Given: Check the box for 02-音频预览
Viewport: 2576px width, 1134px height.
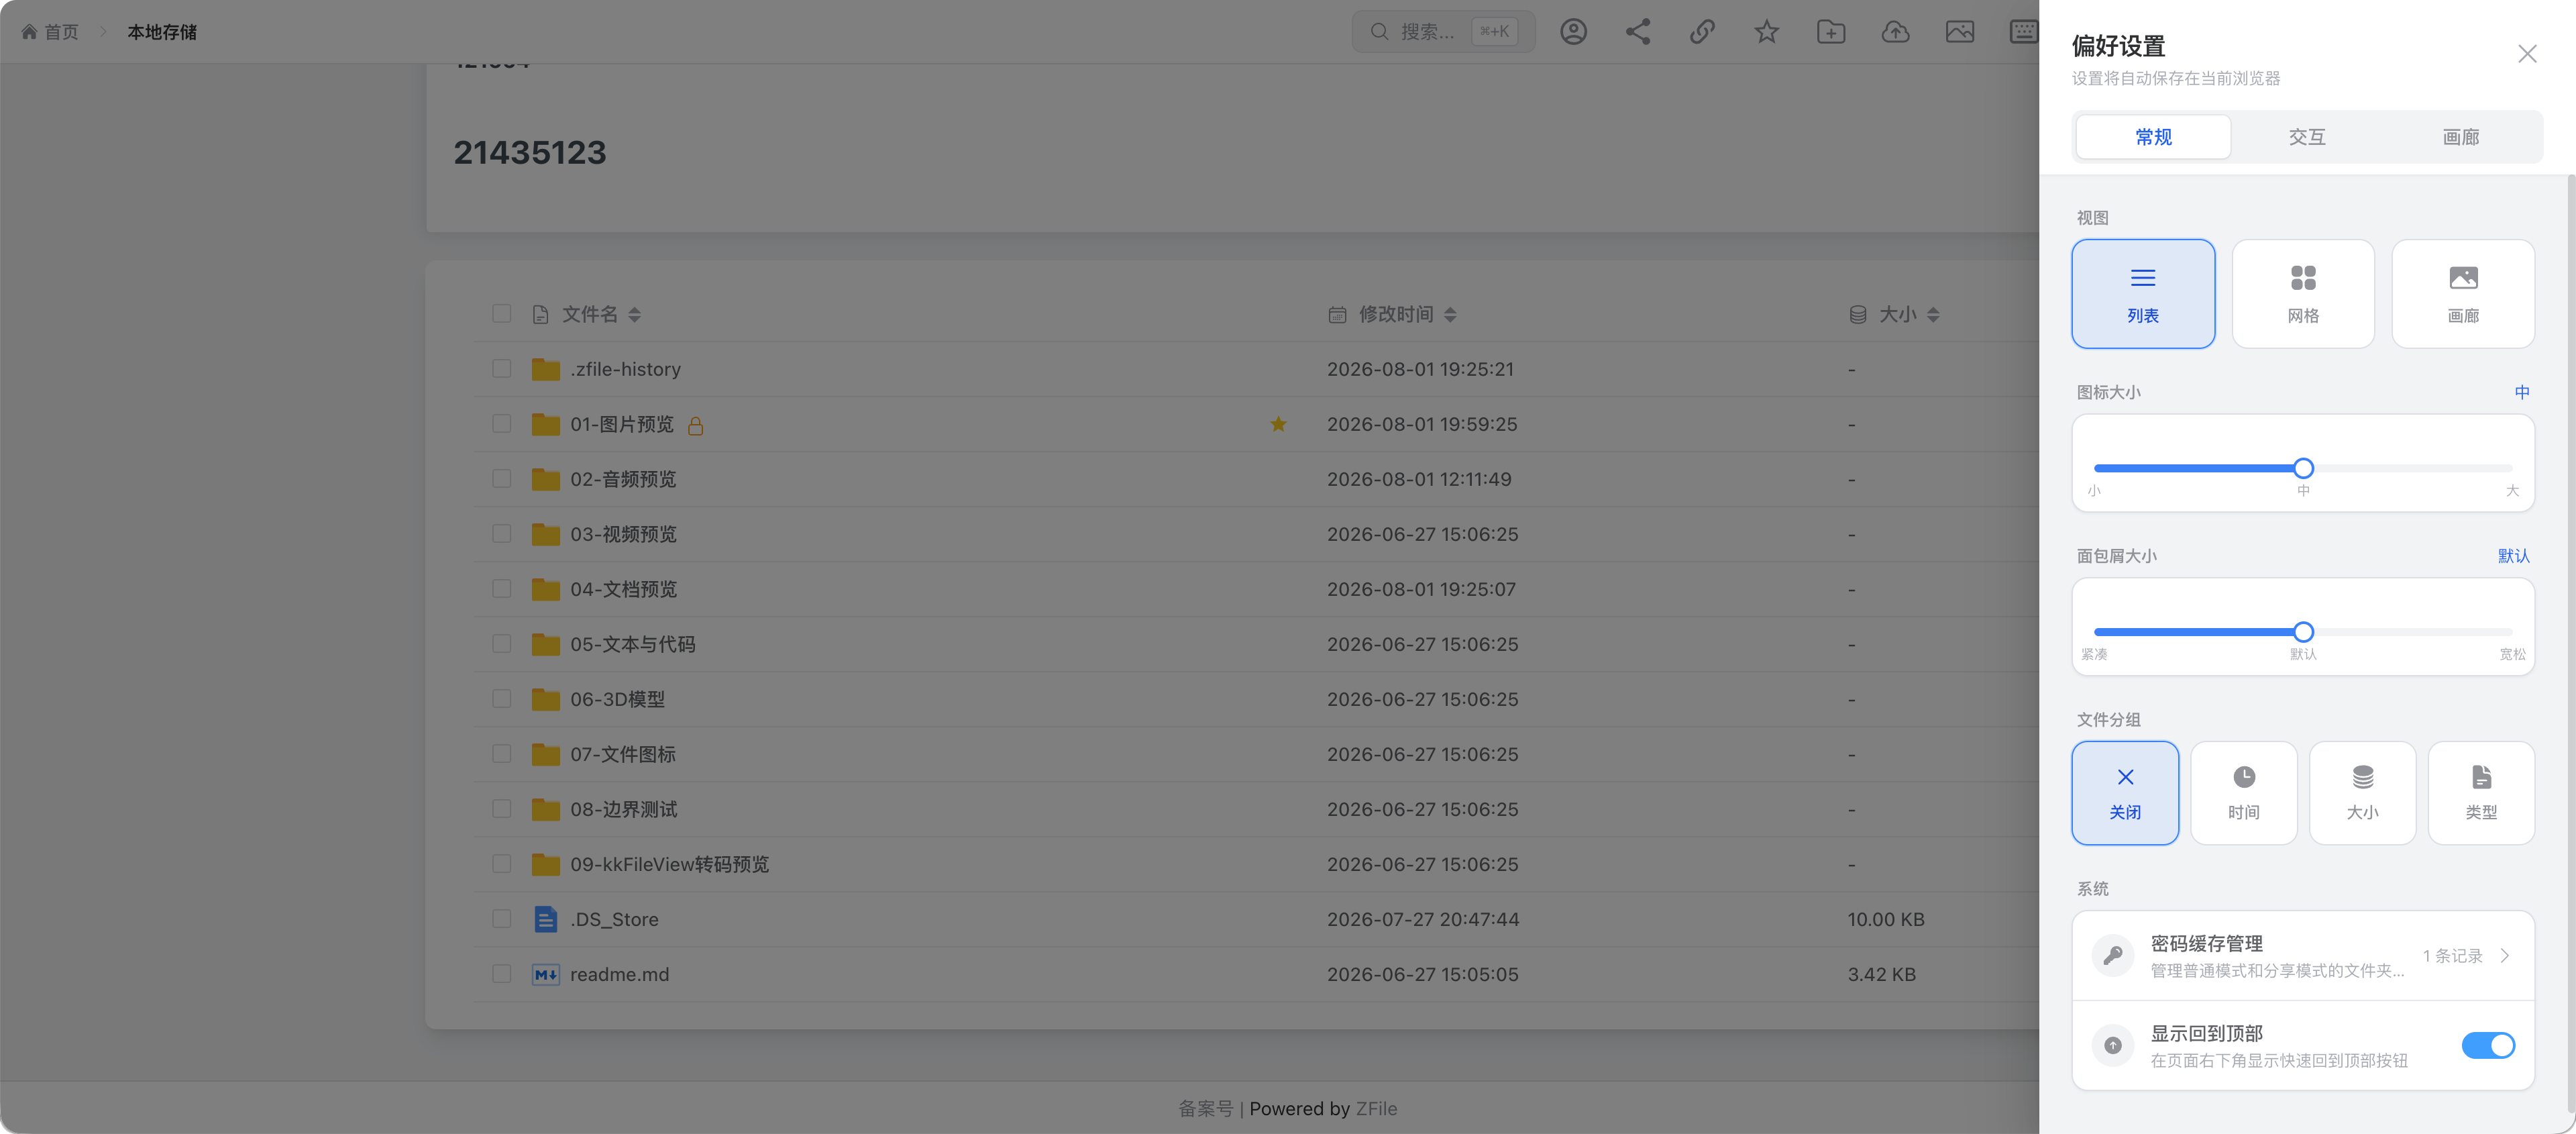Looking at the screenshot, I should [x=502, y=479].
